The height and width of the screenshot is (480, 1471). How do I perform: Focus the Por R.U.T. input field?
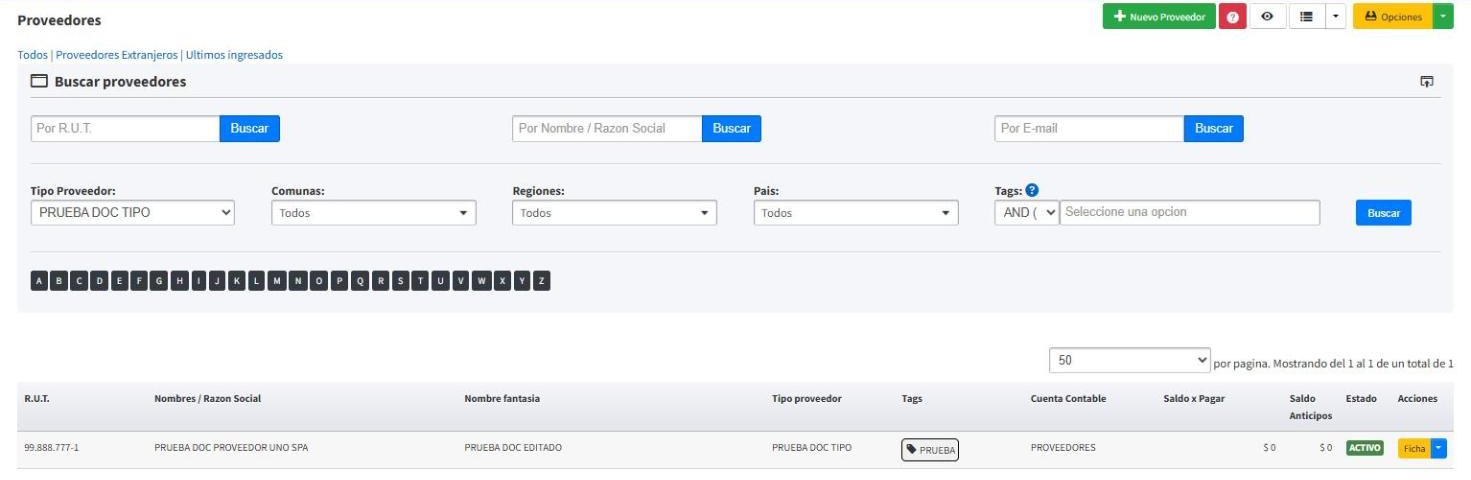point(125,128)
